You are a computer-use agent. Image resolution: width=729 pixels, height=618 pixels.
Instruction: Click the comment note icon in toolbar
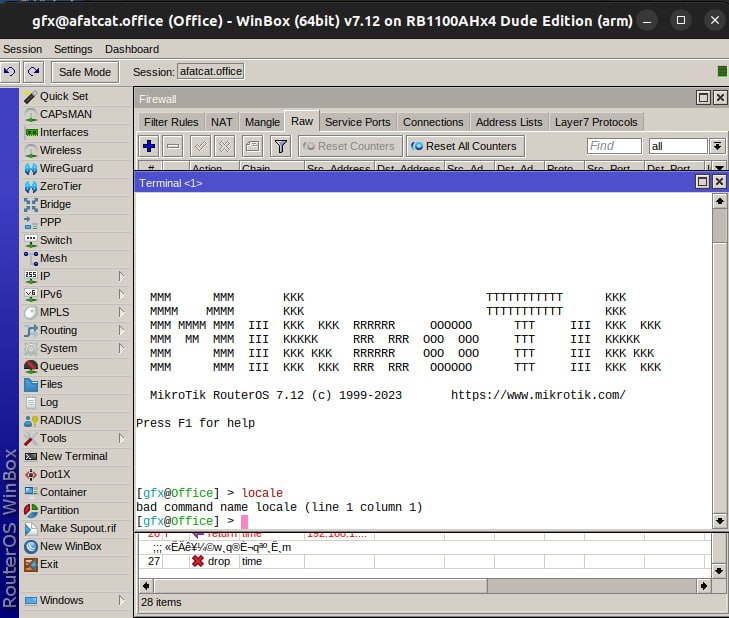point(252,146)
